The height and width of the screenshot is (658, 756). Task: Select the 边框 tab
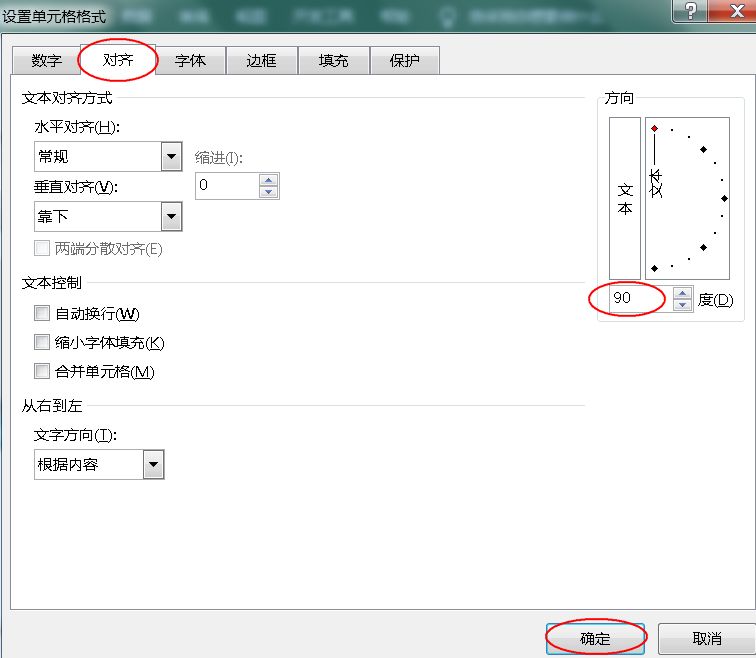[261, 61]
